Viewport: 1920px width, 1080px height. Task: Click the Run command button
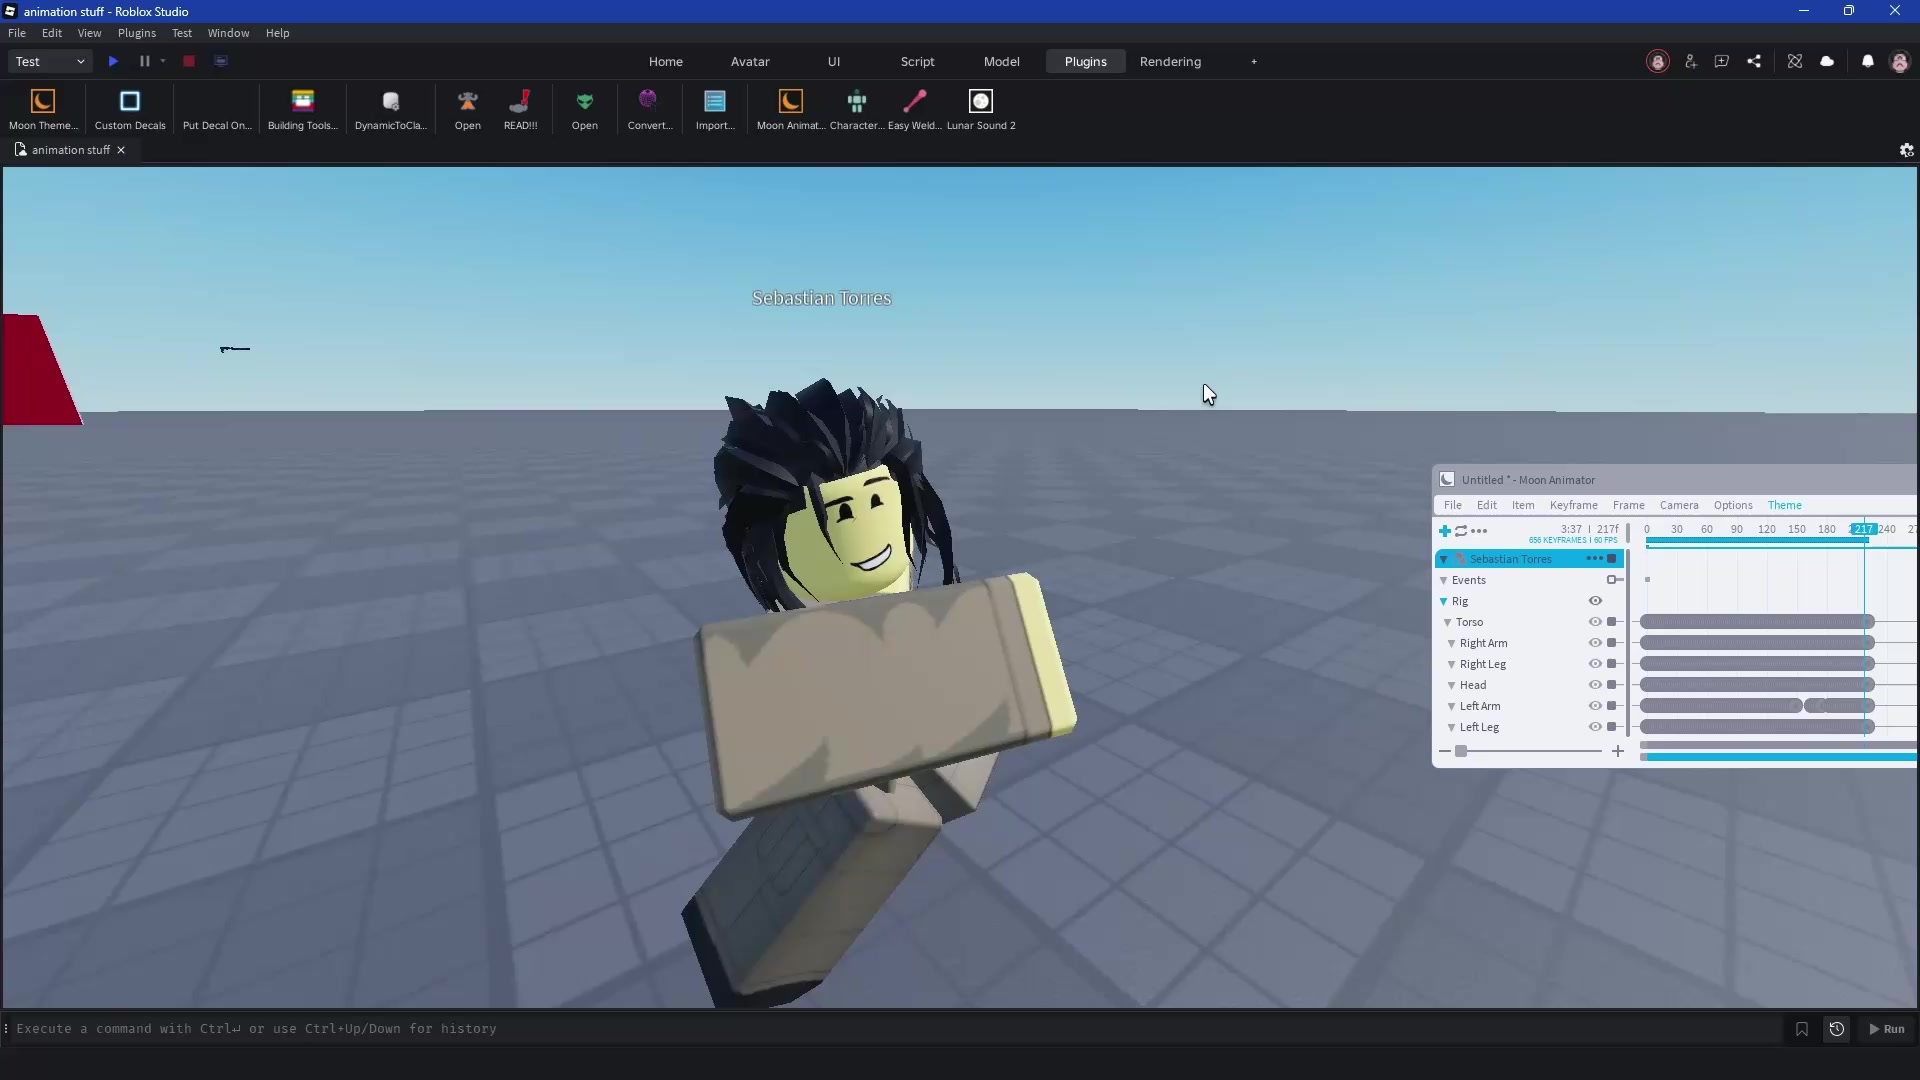(1887, 1029)
